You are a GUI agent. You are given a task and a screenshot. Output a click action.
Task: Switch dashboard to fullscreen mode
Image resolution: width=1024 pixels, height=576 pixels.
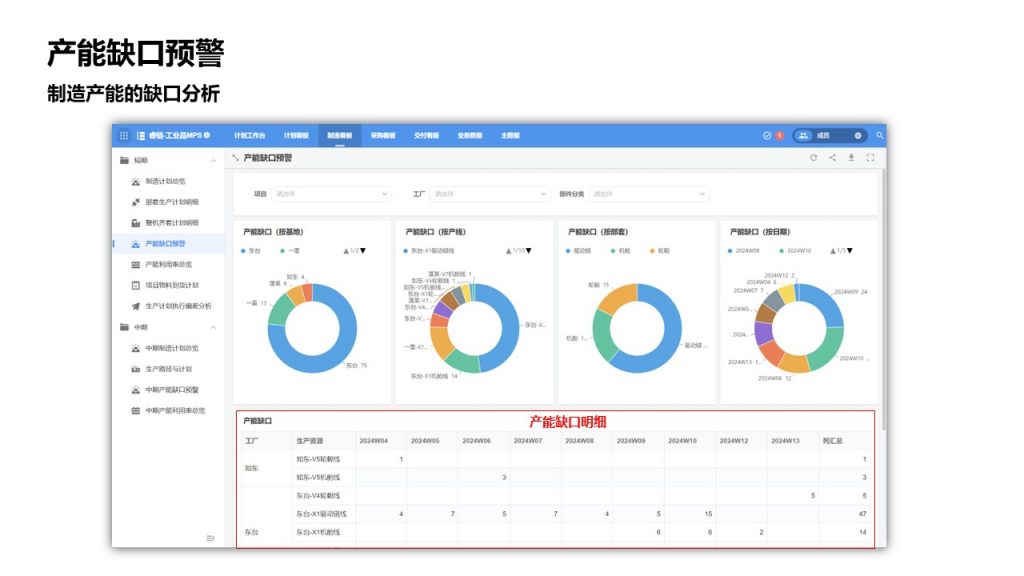870,157
